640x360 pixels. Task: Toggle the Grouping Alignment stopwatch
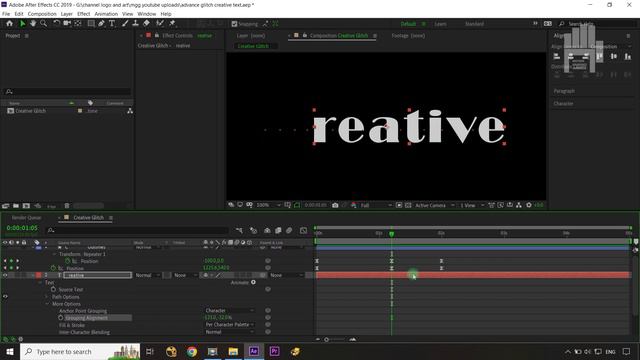click(60, 318)
